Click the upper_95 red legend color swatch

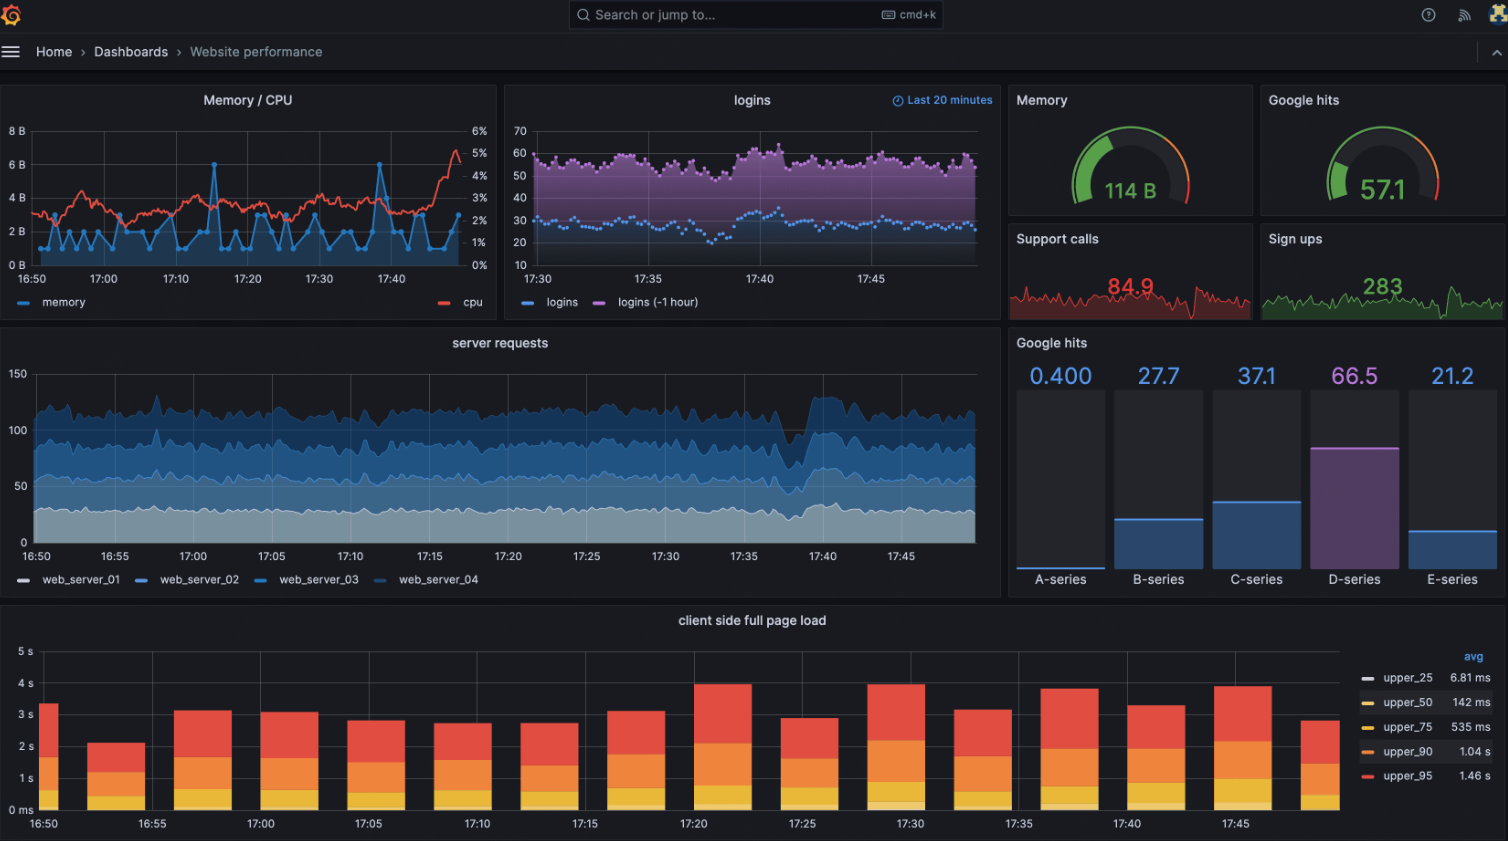1367,776
